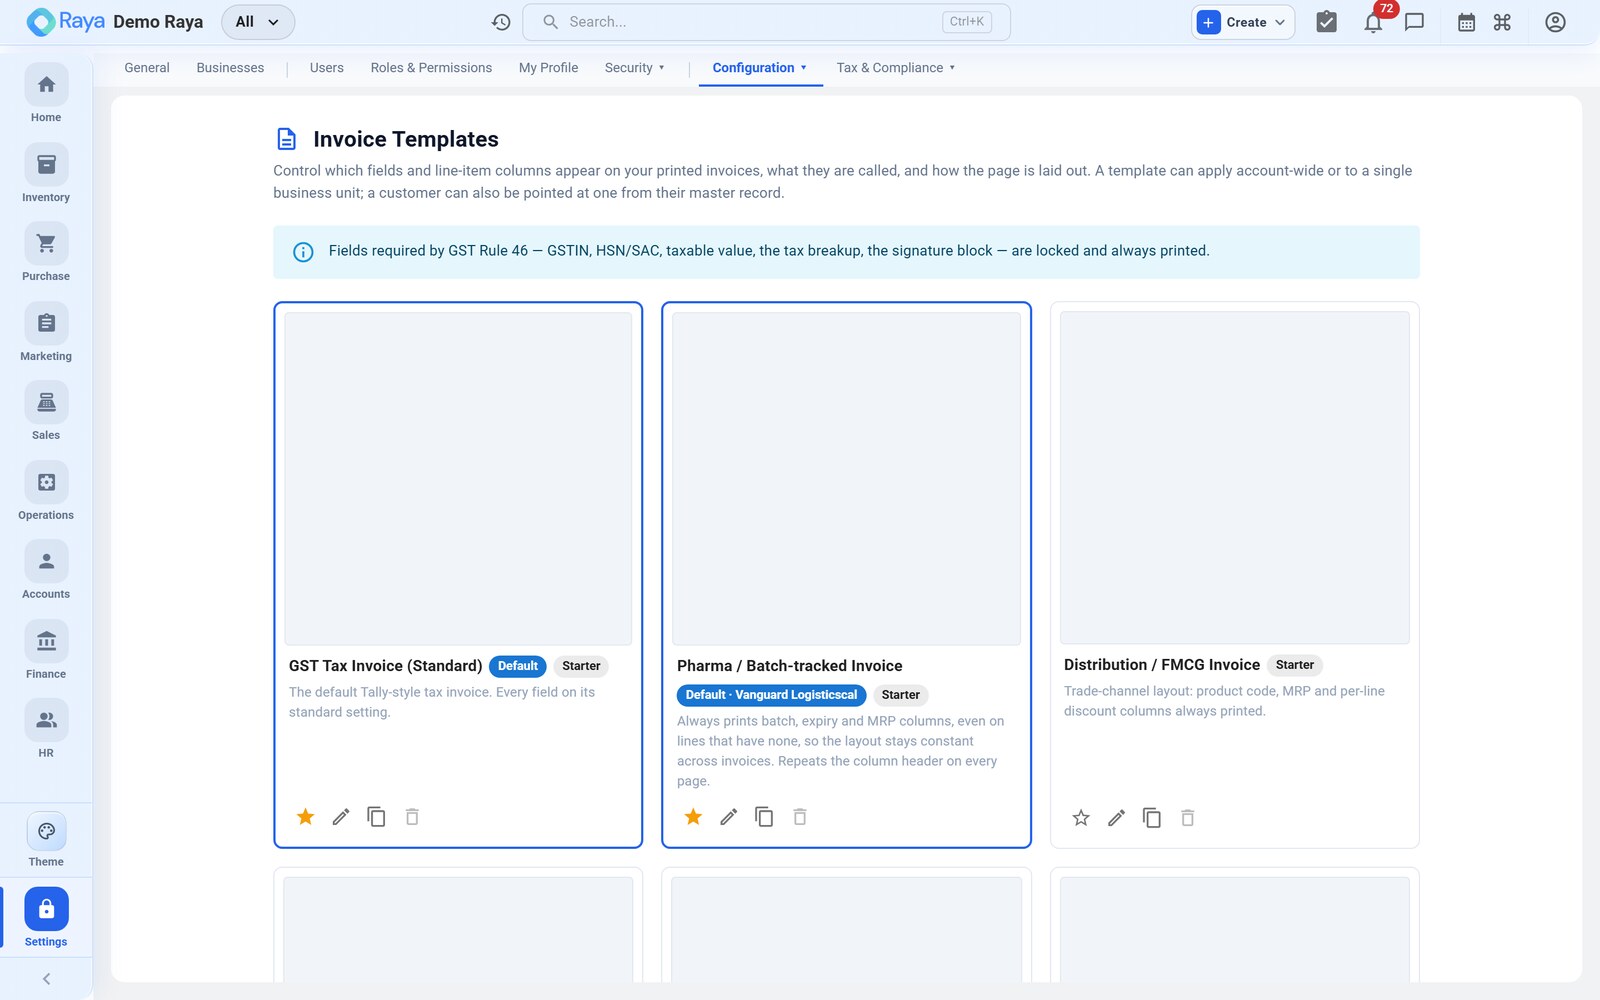Image resolution: width=1600 pixels, height=1000 pixels.
Task: Duplicate the Pharma / Batch-tracked Invoice template
Action: 764,817
